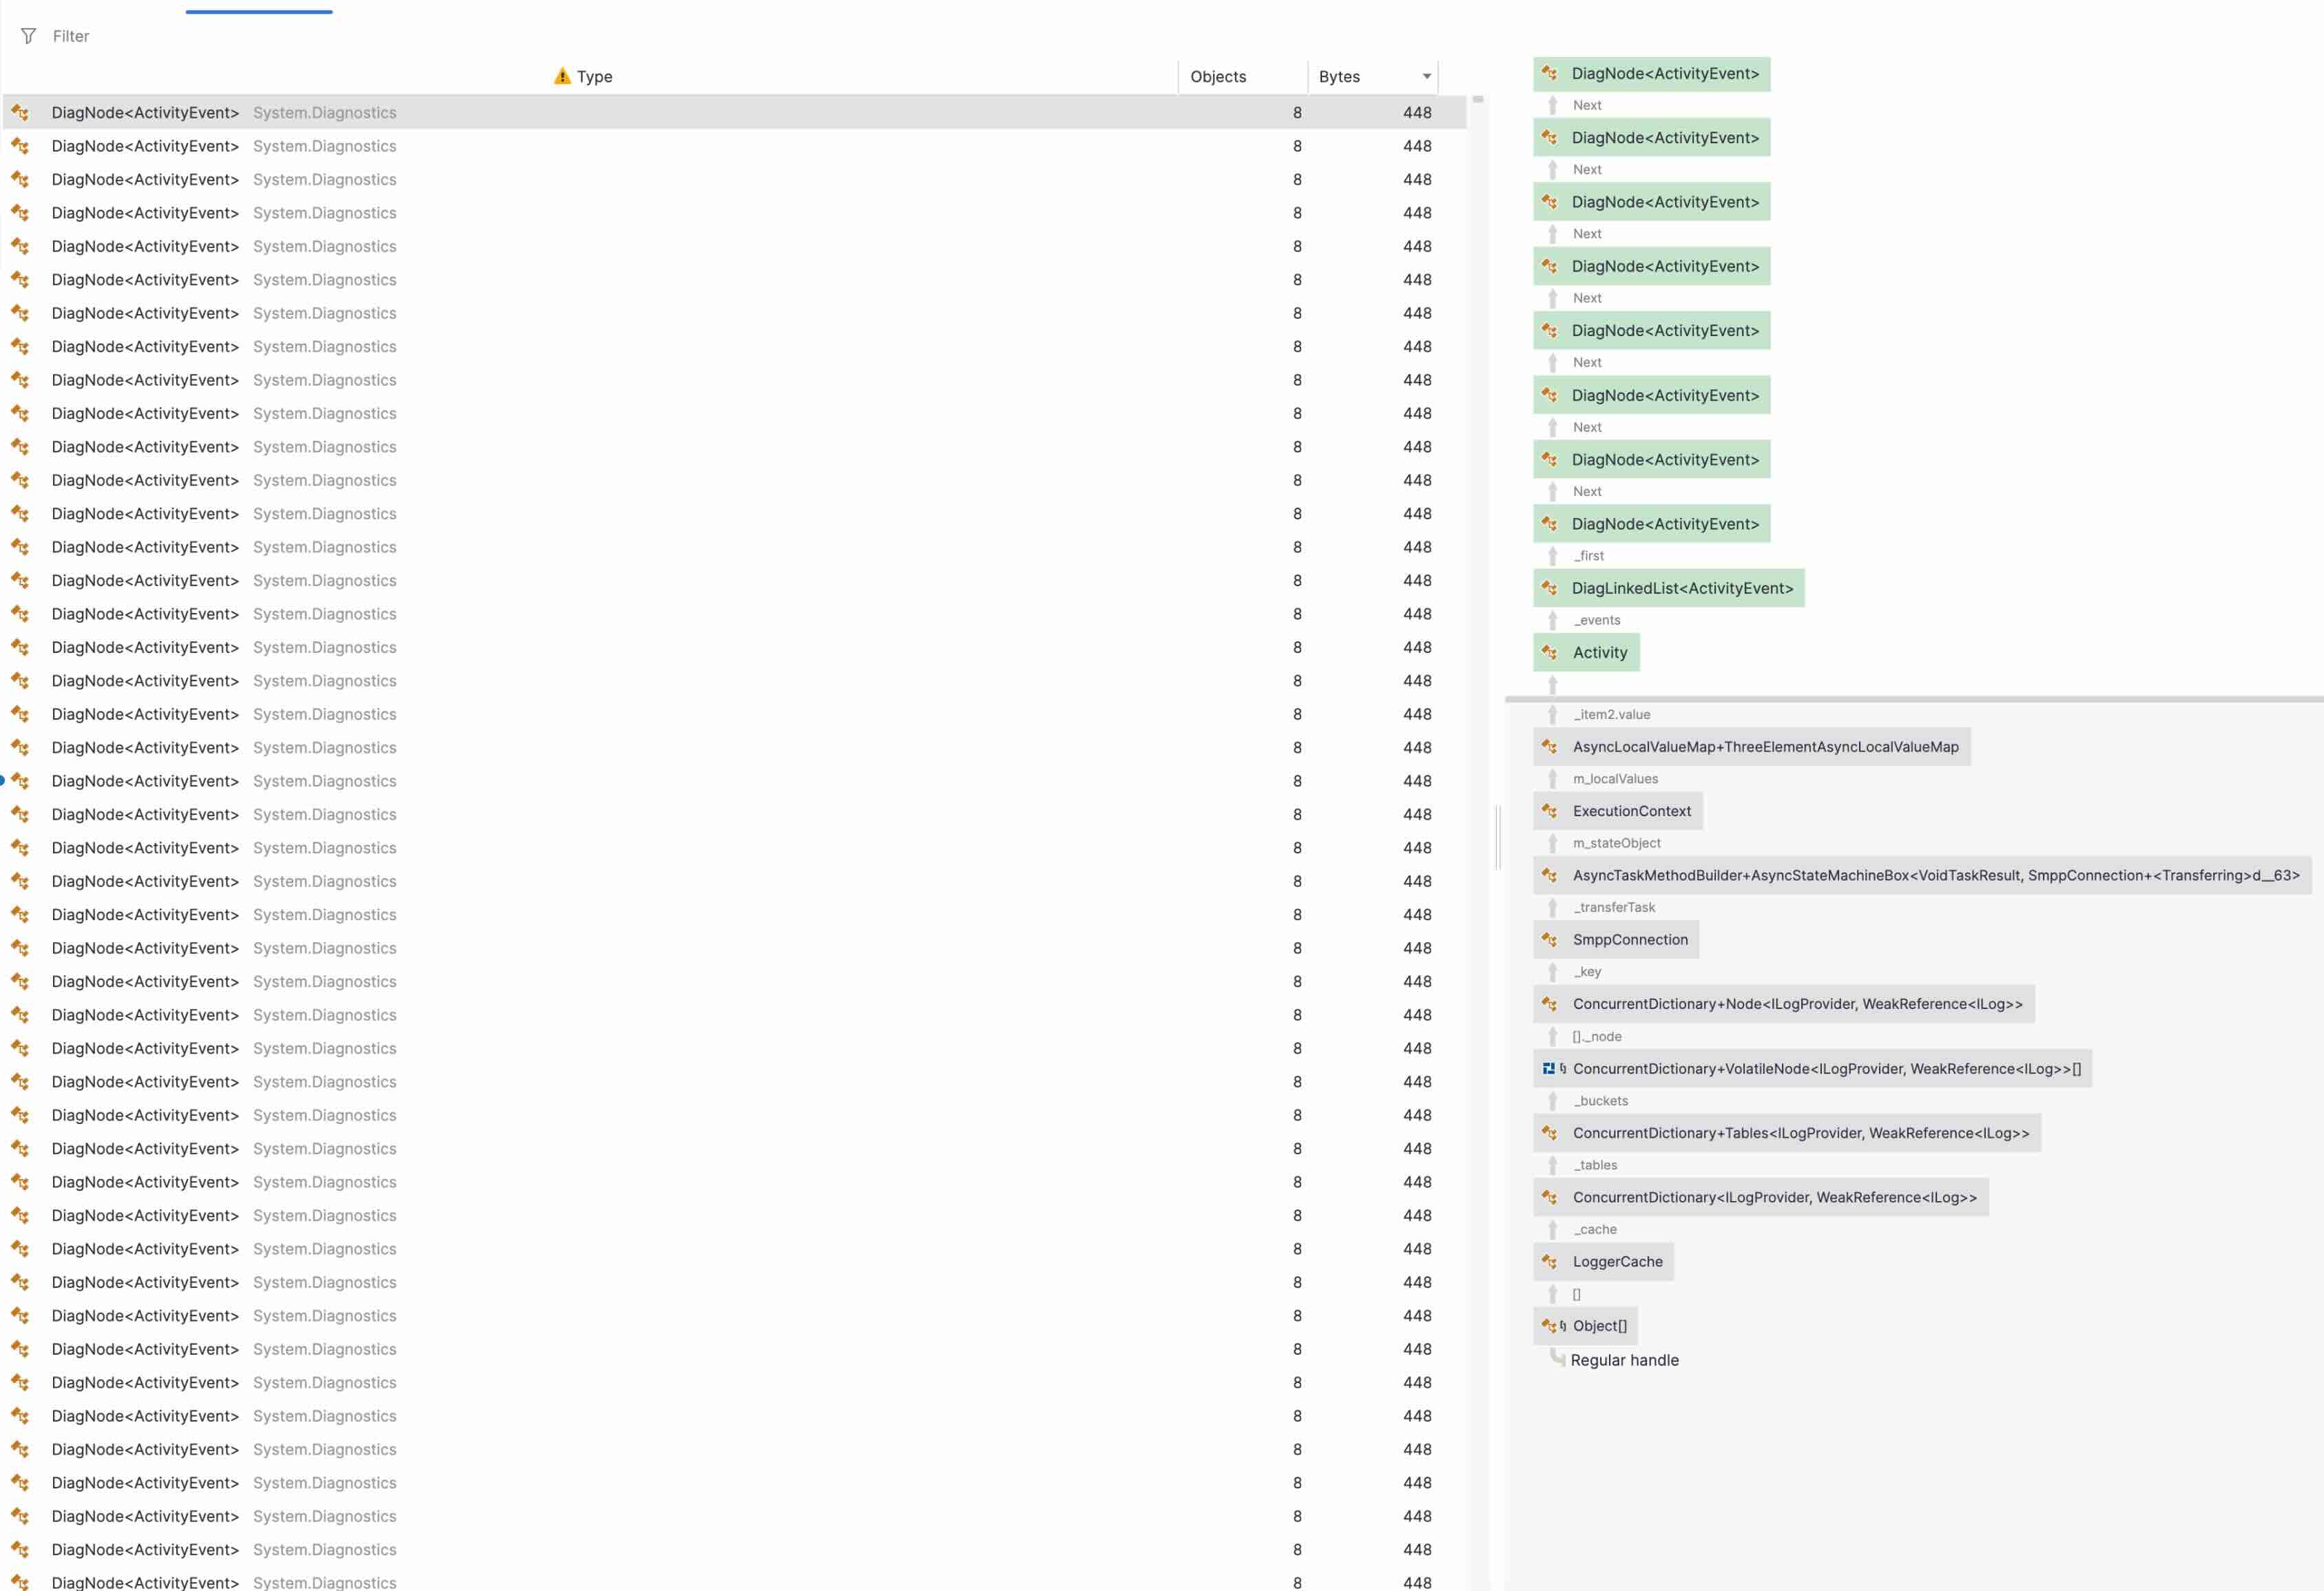
Task: Select the active tab with blue underline
Action: 259,10
